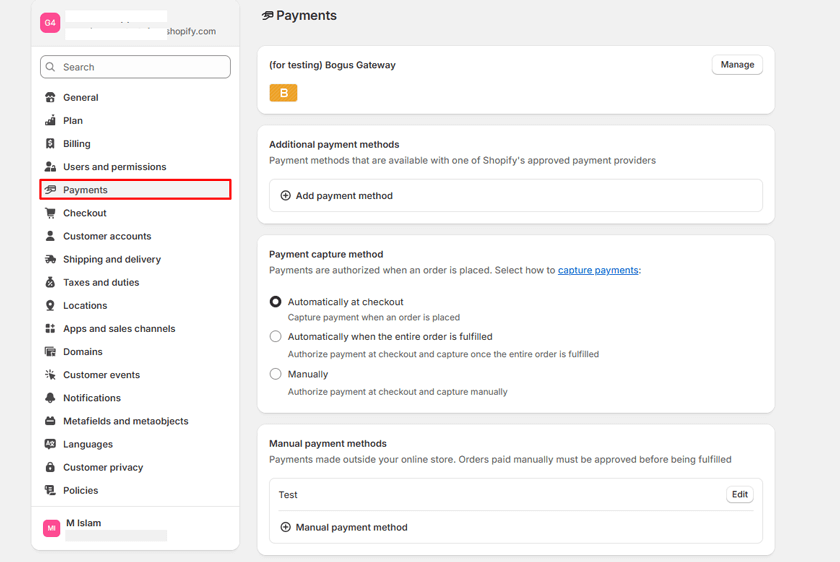Click the magnifier icon in Search box

pos(50,67)
